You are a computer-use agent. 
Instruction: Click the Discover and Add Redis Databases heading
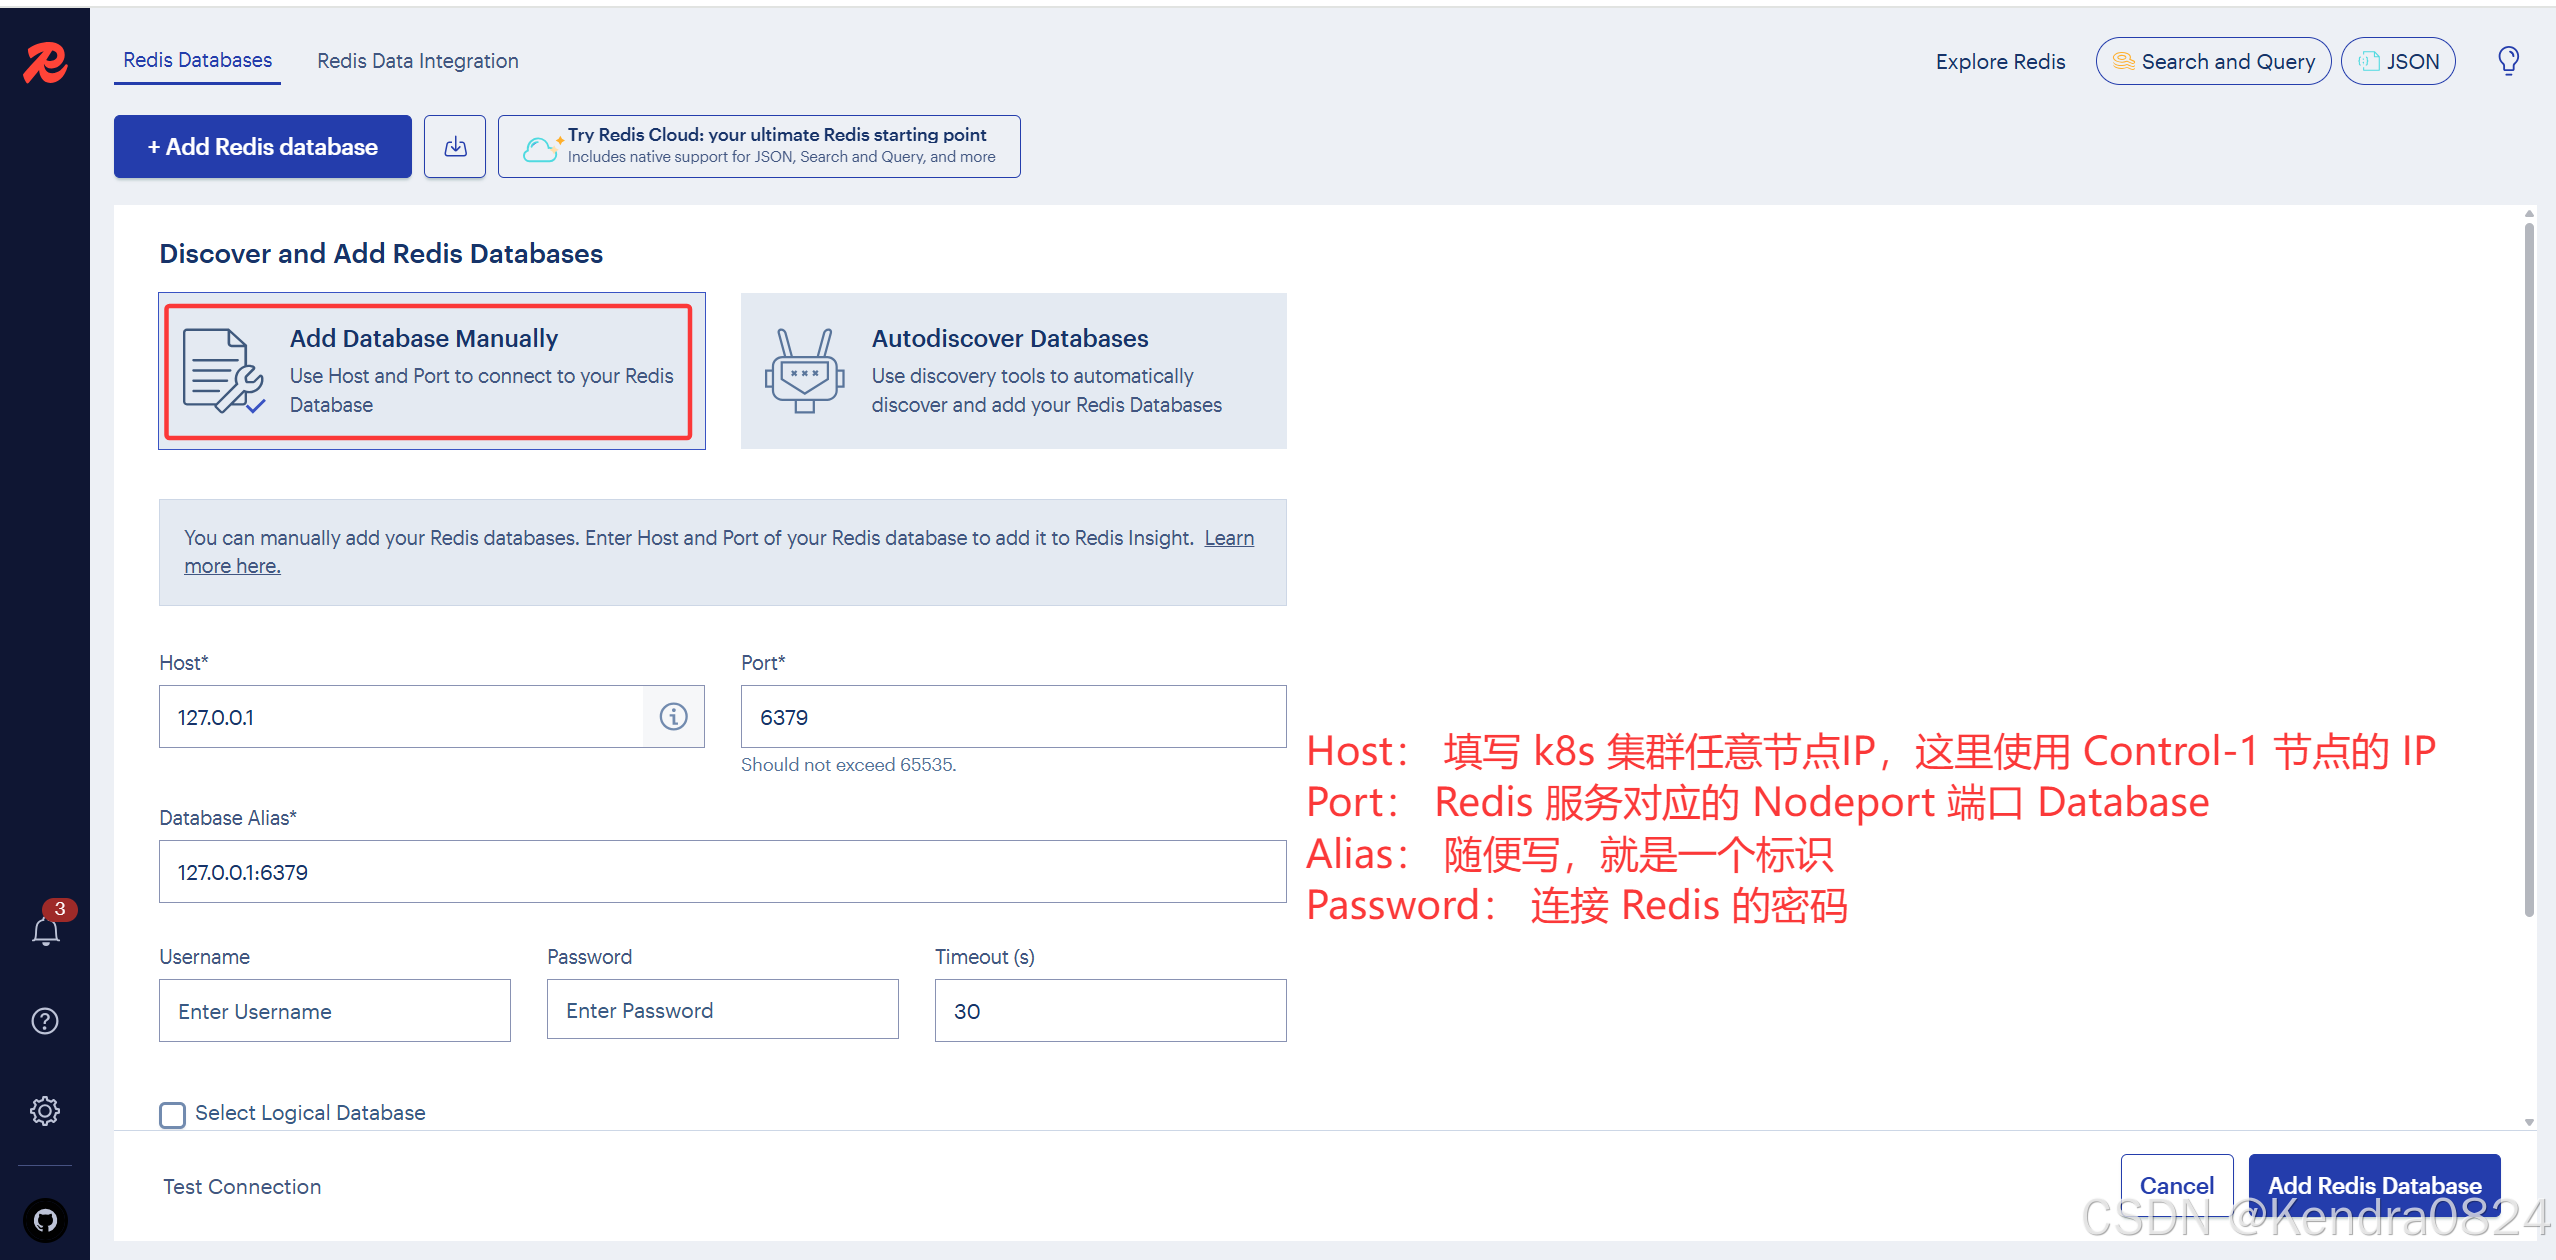(381, 254)
